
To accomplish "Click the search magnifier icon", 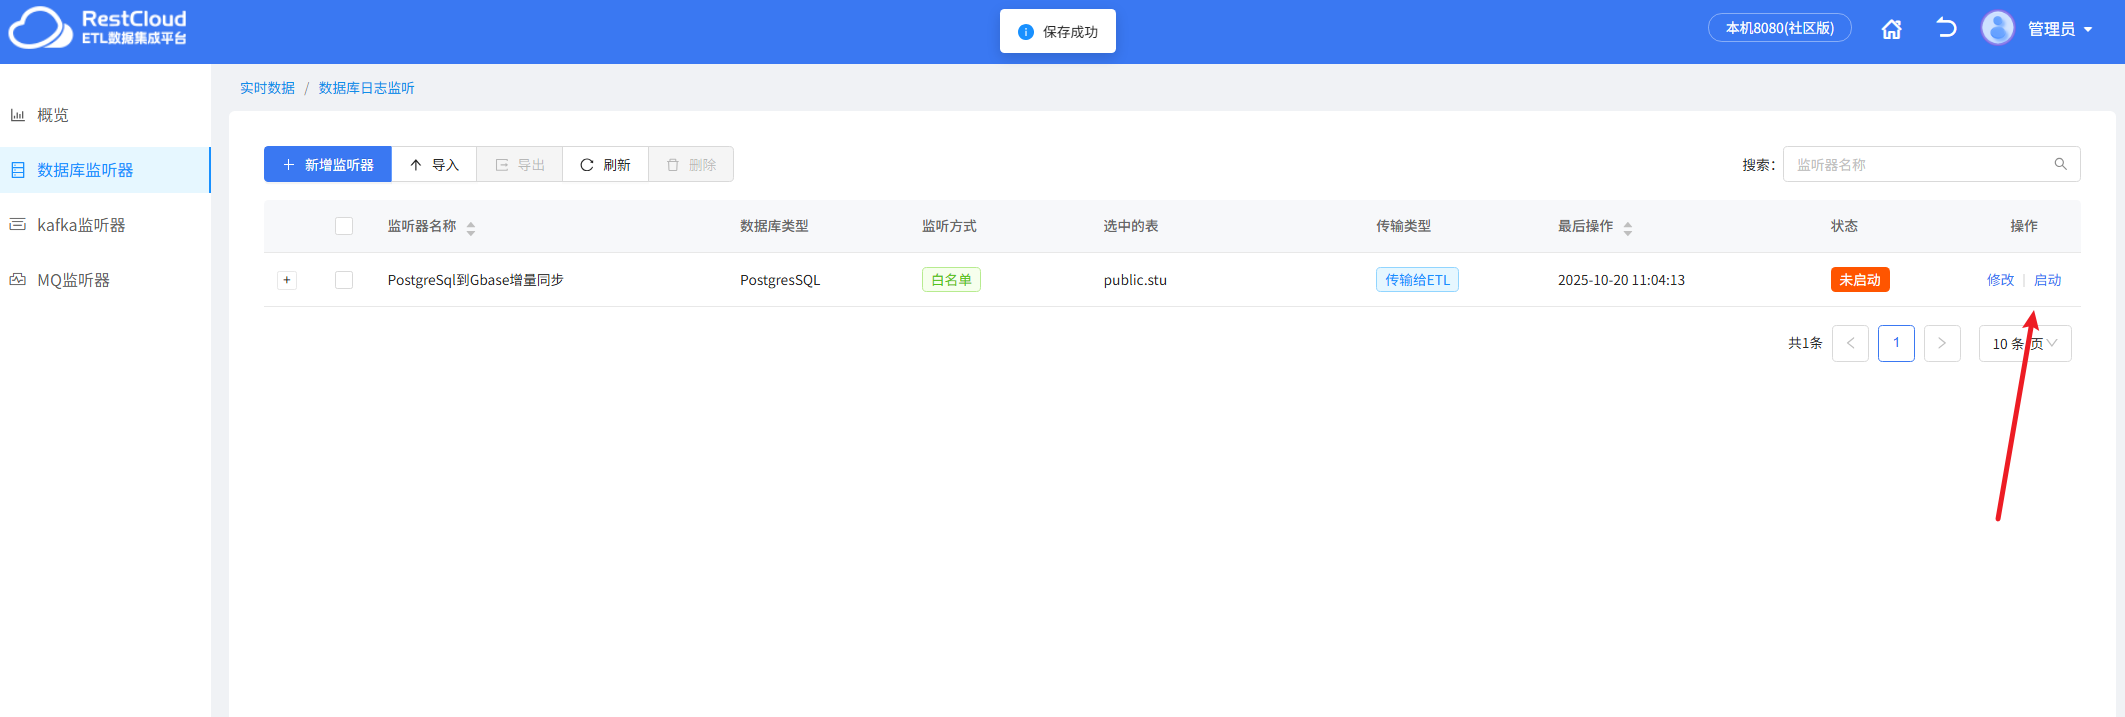I will pyautogui.click(x=2060, y=164).
